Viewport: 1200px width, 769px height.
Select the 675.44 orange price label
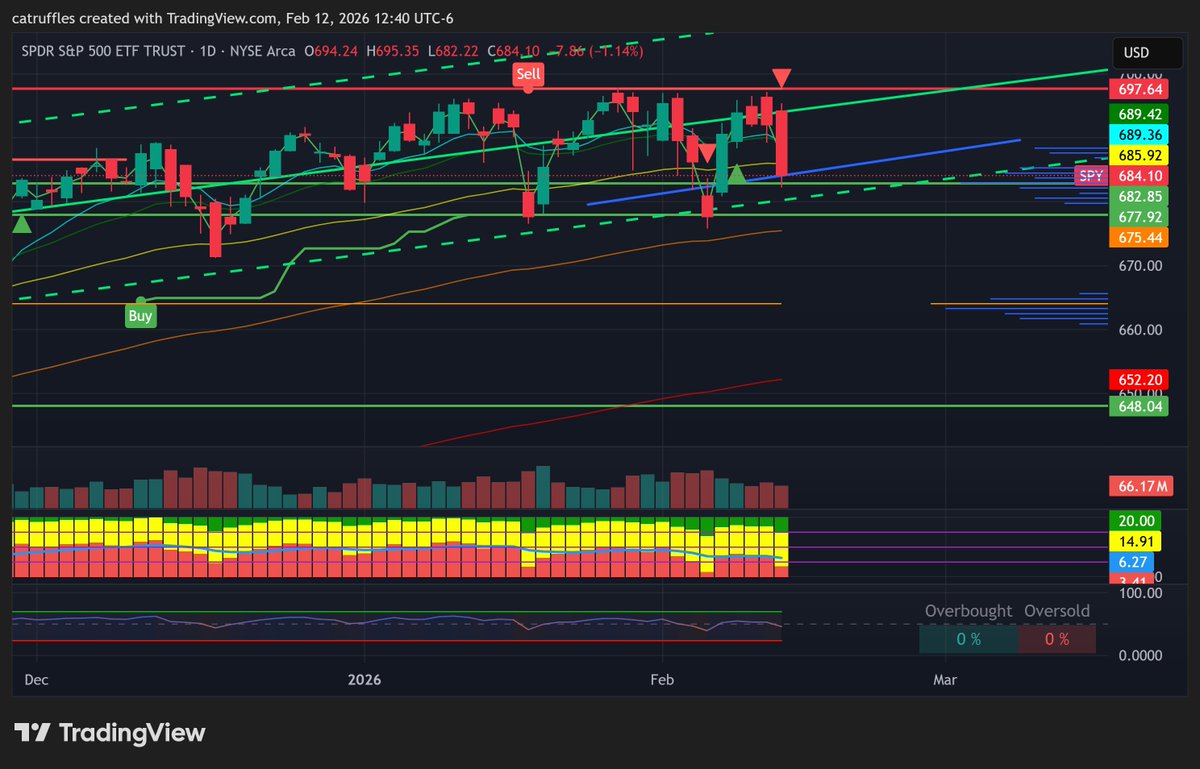1140,237
